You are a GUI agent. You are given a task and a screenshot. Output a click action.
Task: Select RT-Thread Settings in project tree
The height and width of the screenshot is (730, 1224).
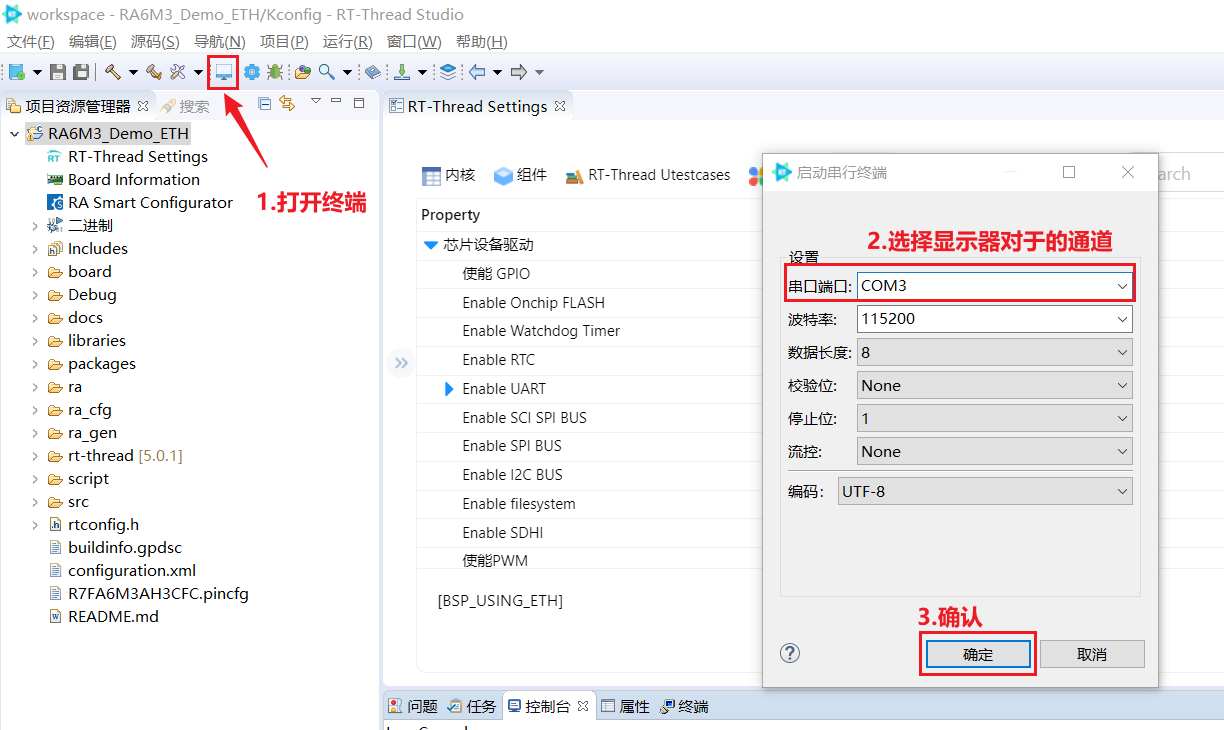coord(127,157)
